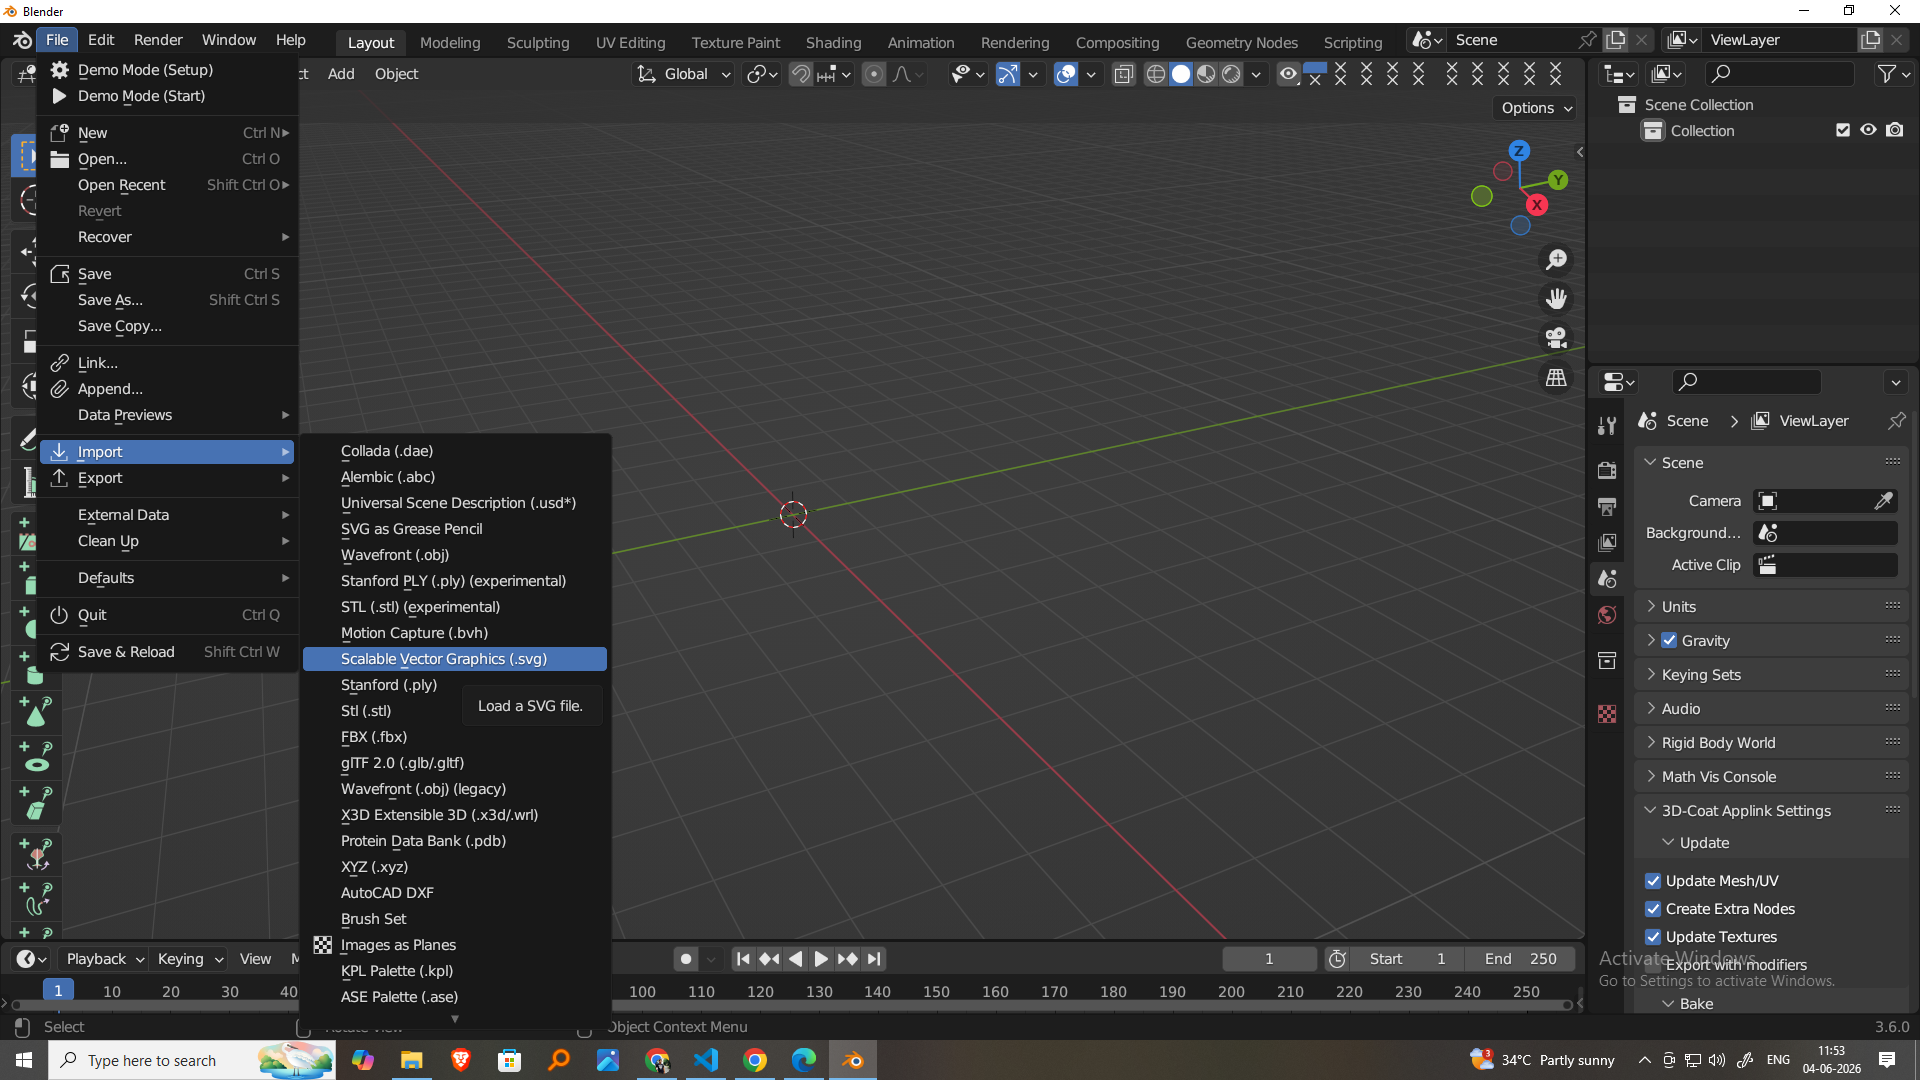Image resolution: width=1920 pixels, height=1080 pixels.
Task: Click Quit in the File menu
Action: pos(168,615)
